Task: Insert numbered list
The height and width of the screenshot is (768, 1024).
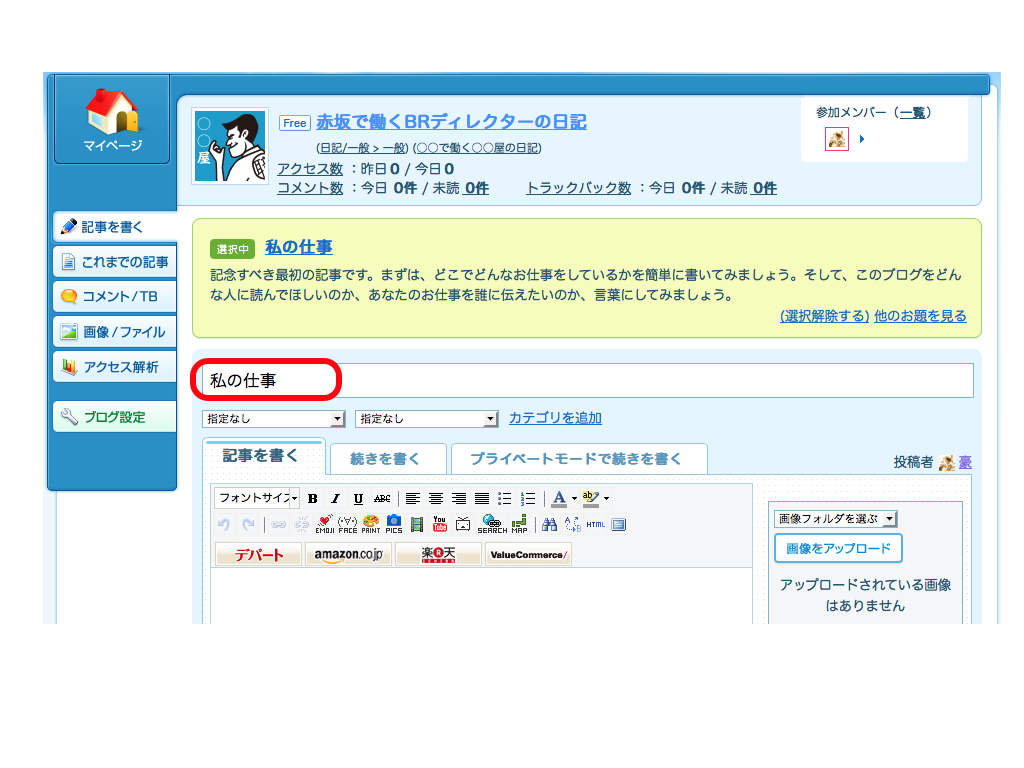Action: [528, 498]
